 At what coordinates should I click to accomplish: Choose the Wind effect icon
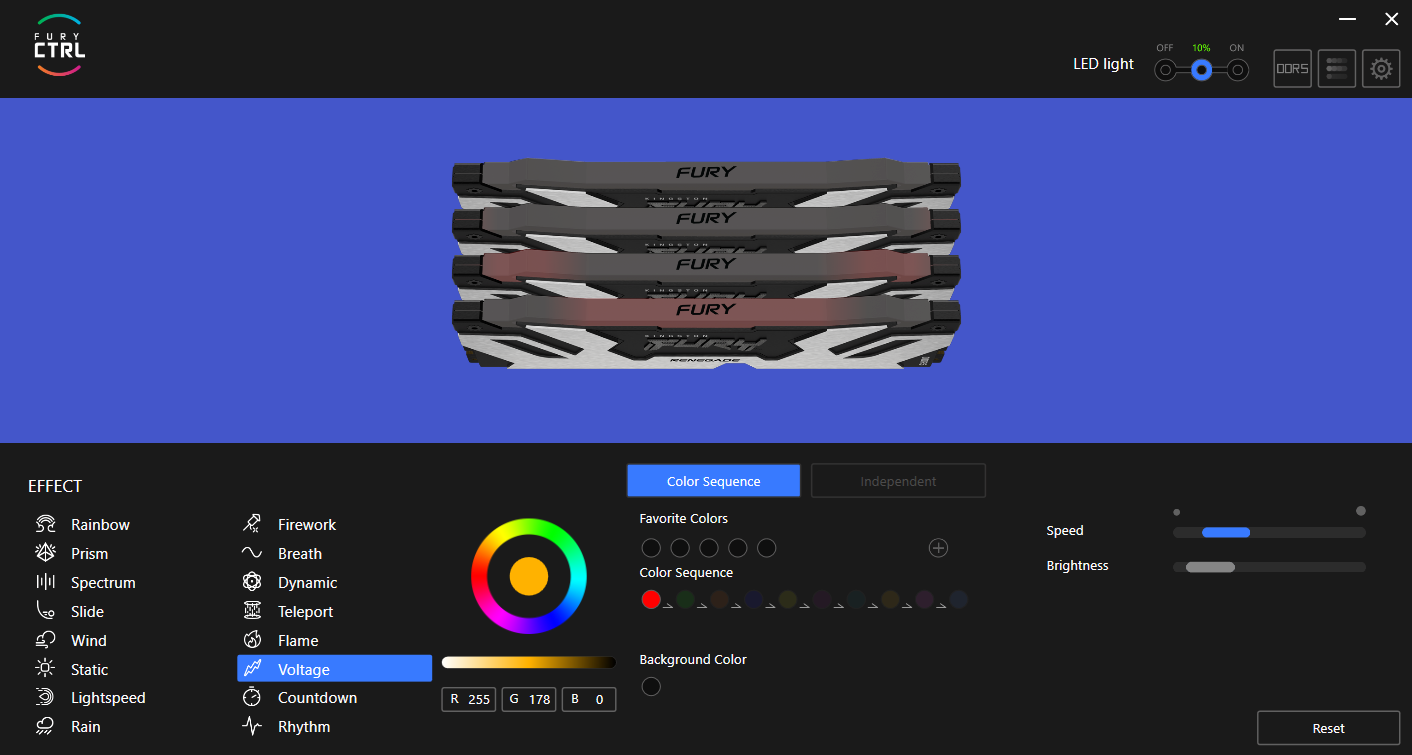click(45, 640)
